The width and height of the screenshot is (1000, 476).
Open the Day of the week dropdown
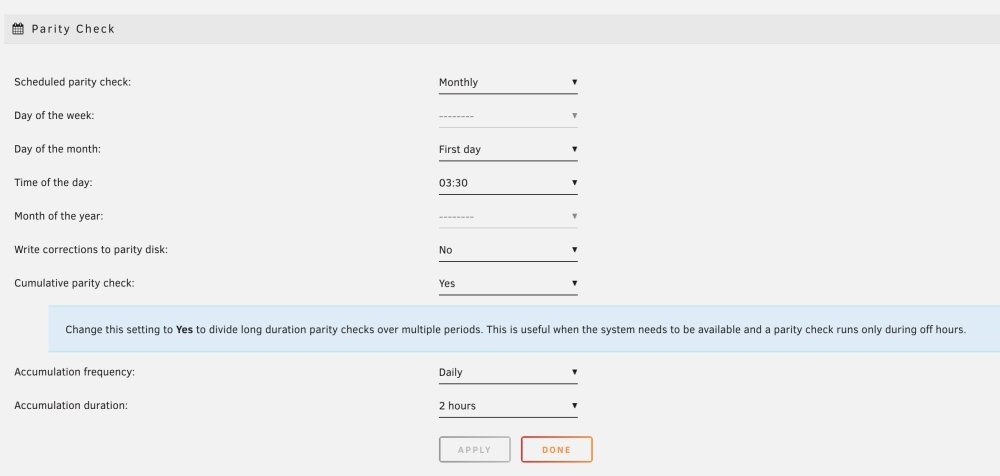[x=508, y=116]
